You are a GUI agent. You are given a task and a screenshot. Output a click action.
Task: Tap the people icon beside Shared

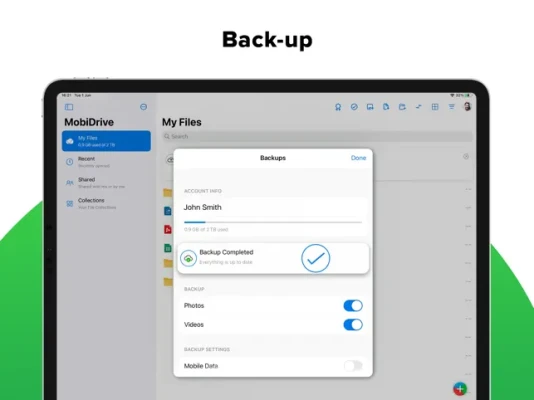pos(69,183)
